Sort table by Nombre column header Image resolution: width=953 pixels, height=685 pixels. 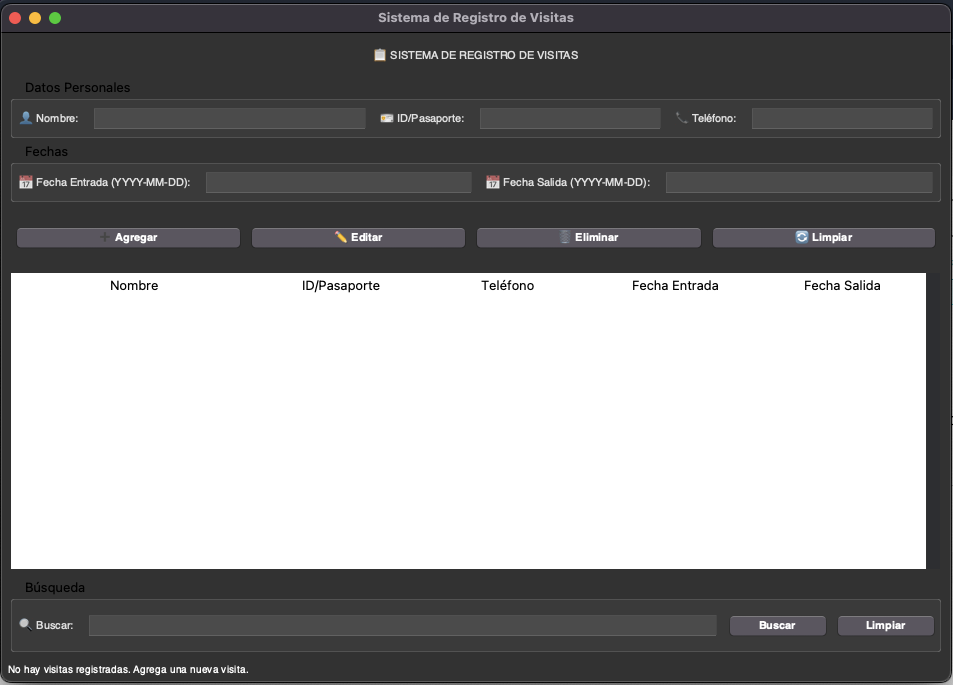coord(134,286)
